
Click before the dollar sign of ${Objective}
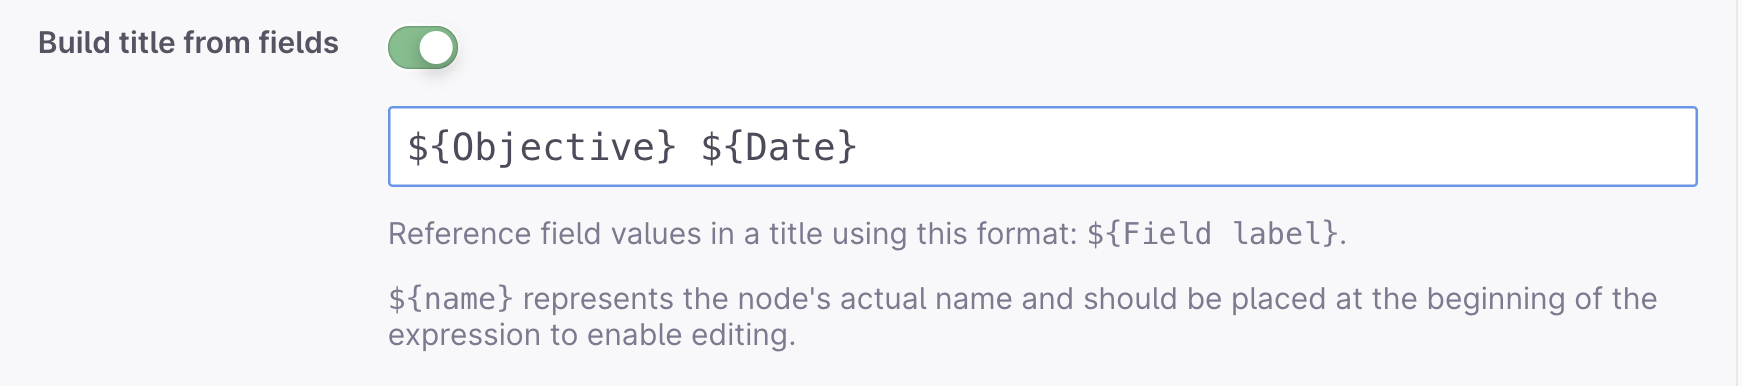407,147
